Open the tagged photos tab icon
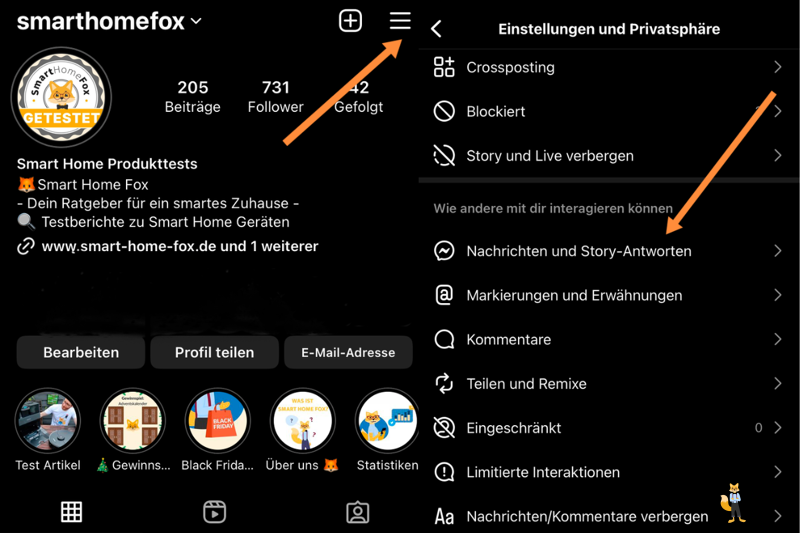This screenshot has height=533, width=800. tap(358, 512)
